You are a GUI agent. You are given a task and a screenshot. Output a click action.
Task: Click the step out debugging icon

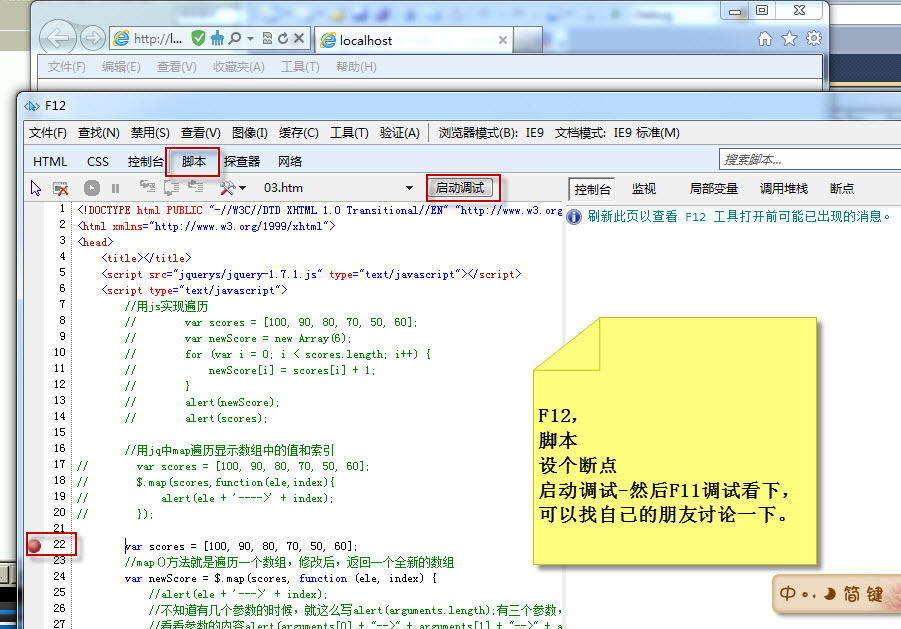click(x=196, y=187)
